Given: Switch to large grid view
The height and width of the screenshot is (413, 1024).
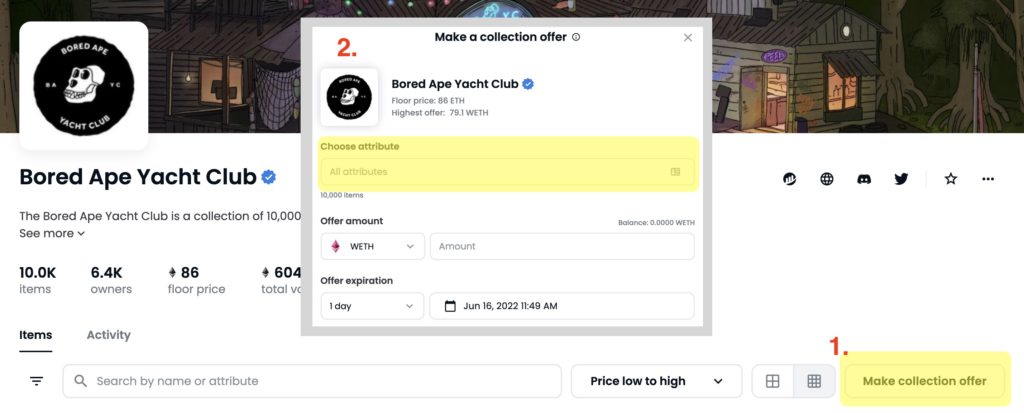Looking at the screenshot, I should click(x=773, y=381).
